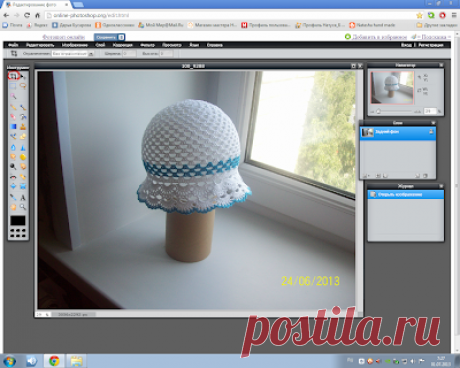Viewport: 460px width, 368px height.
Task: Open the Изображение menu
Action: 75,45
